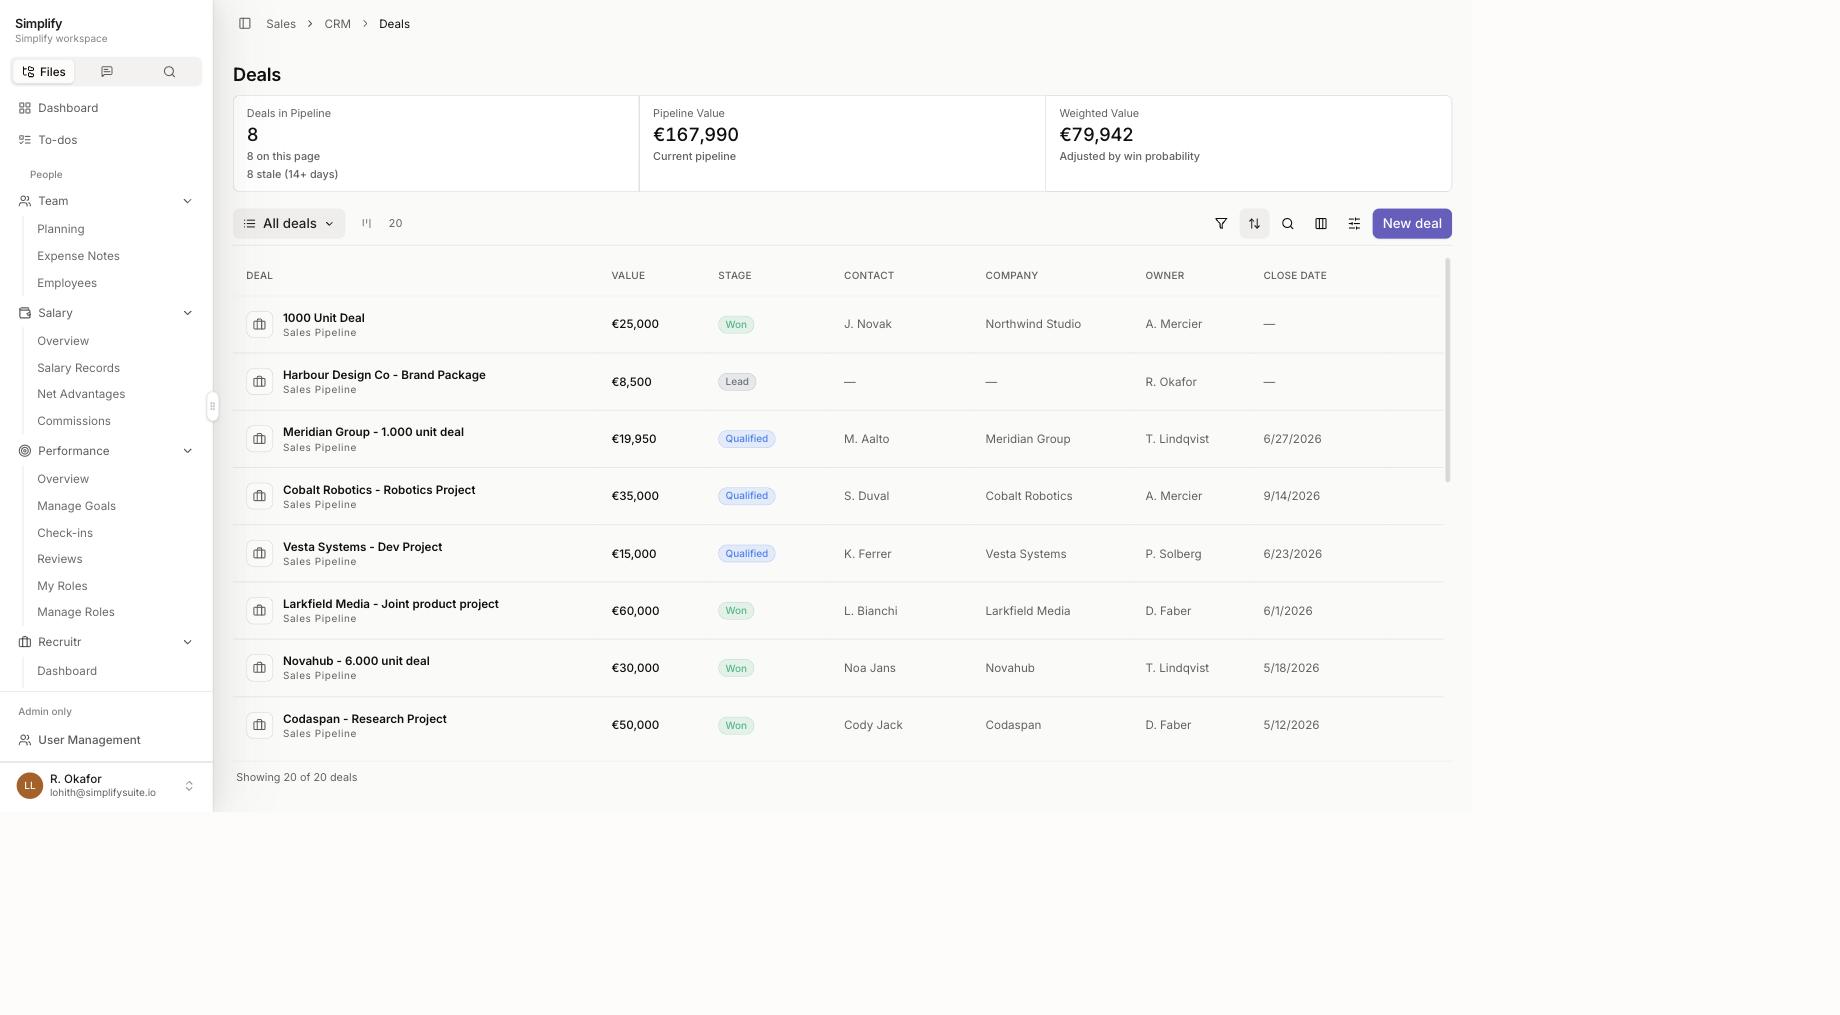Click the deals table vertical scrollbar
Image resolution: width=1840 pixels, height=1015 pixels.
1448,370
